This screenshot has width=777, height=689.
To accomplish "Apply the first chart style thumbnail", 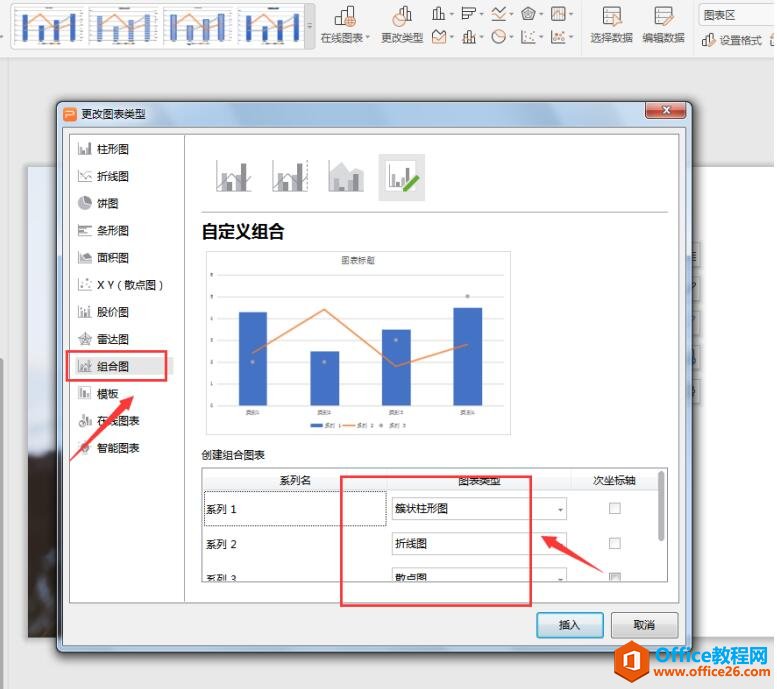I will (x=49, y=26).
